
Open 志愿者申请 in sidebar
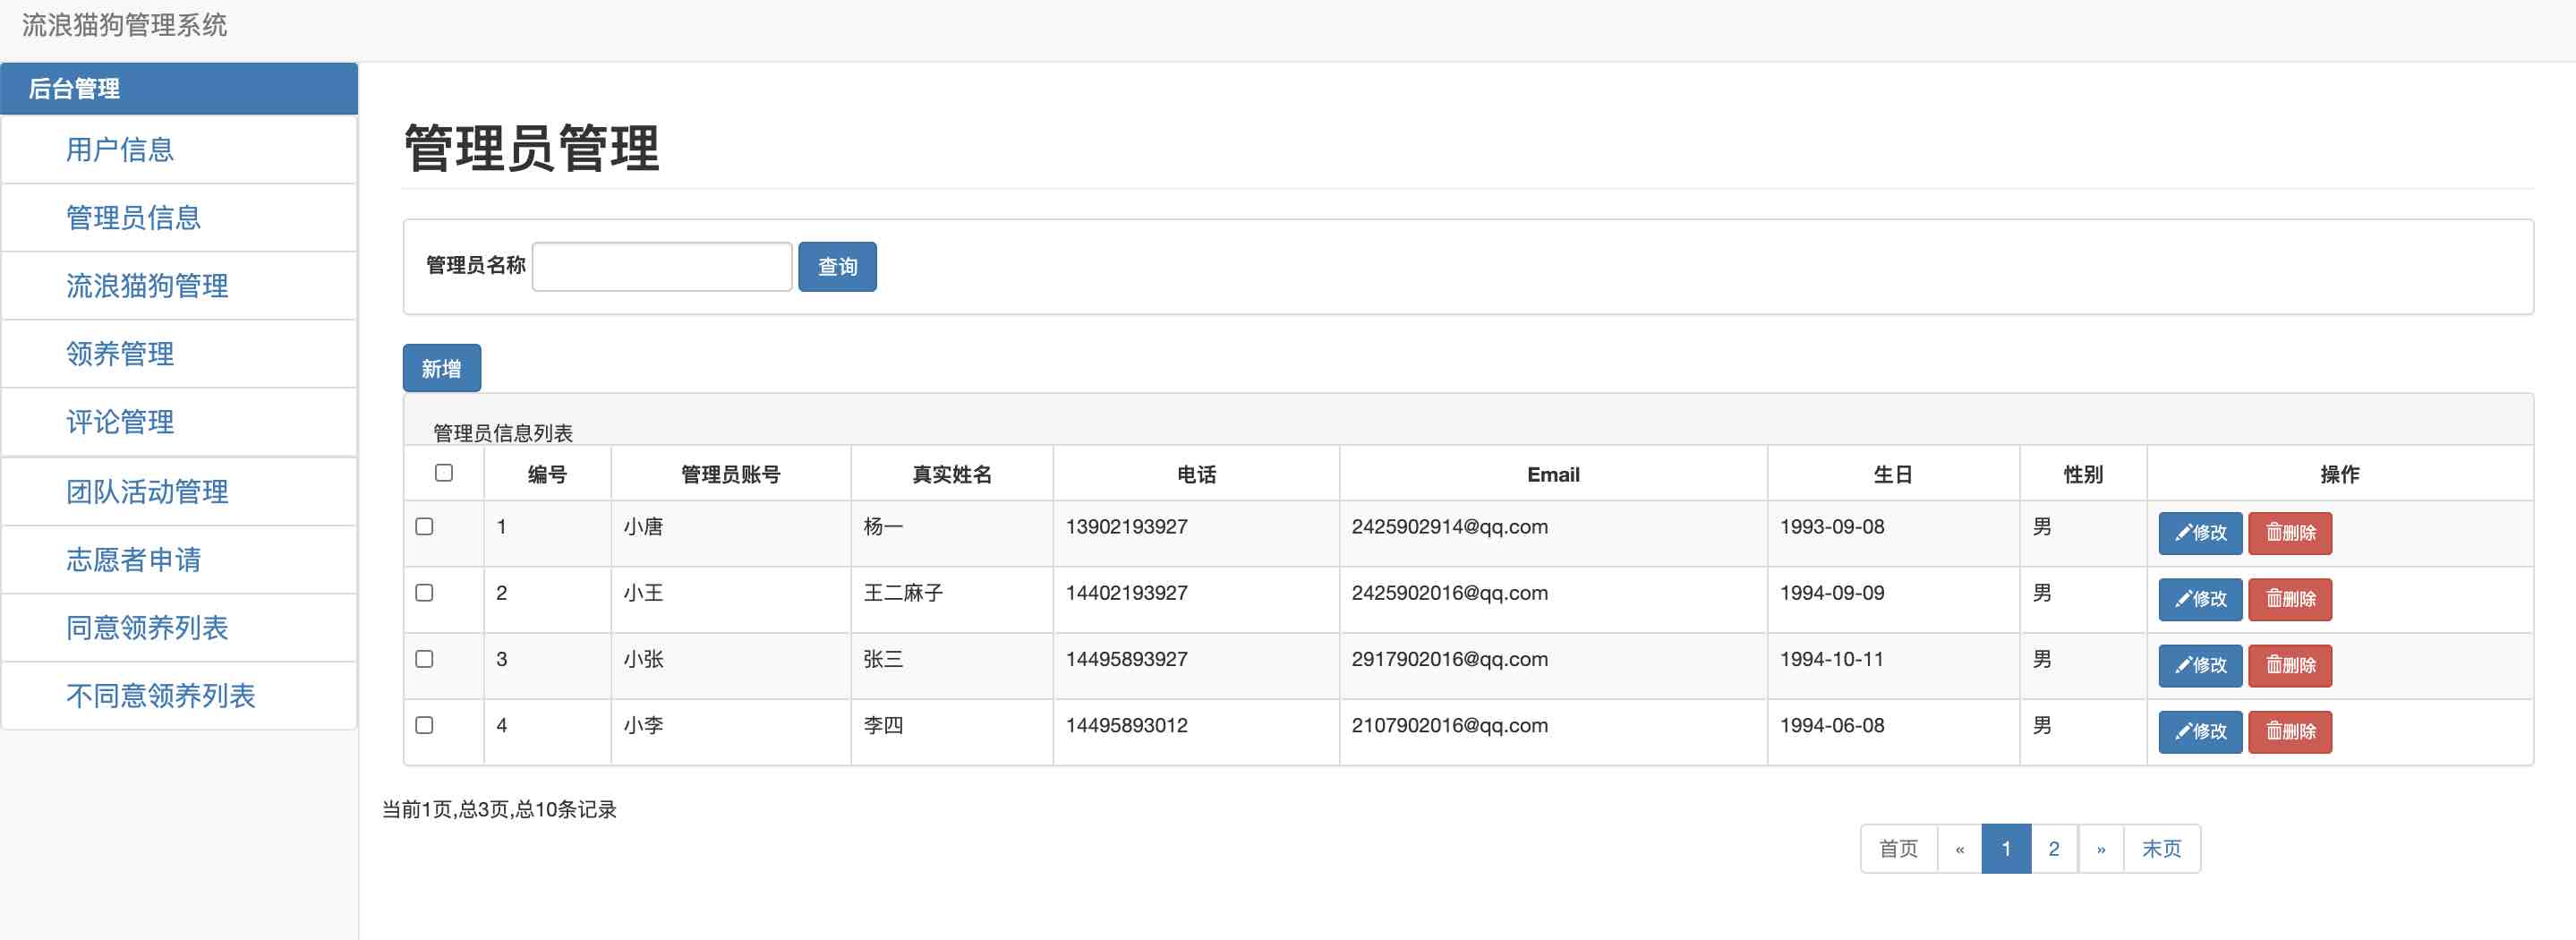tap(133, 560)
